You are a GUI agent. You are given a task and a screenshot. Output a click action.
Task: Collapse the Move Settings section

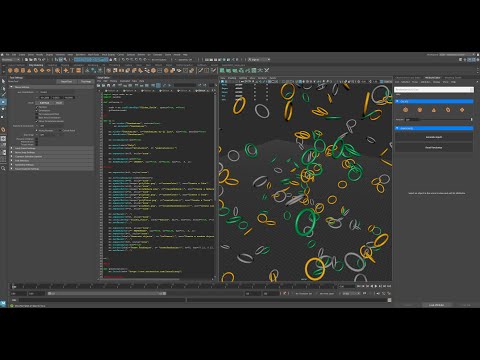50,87
